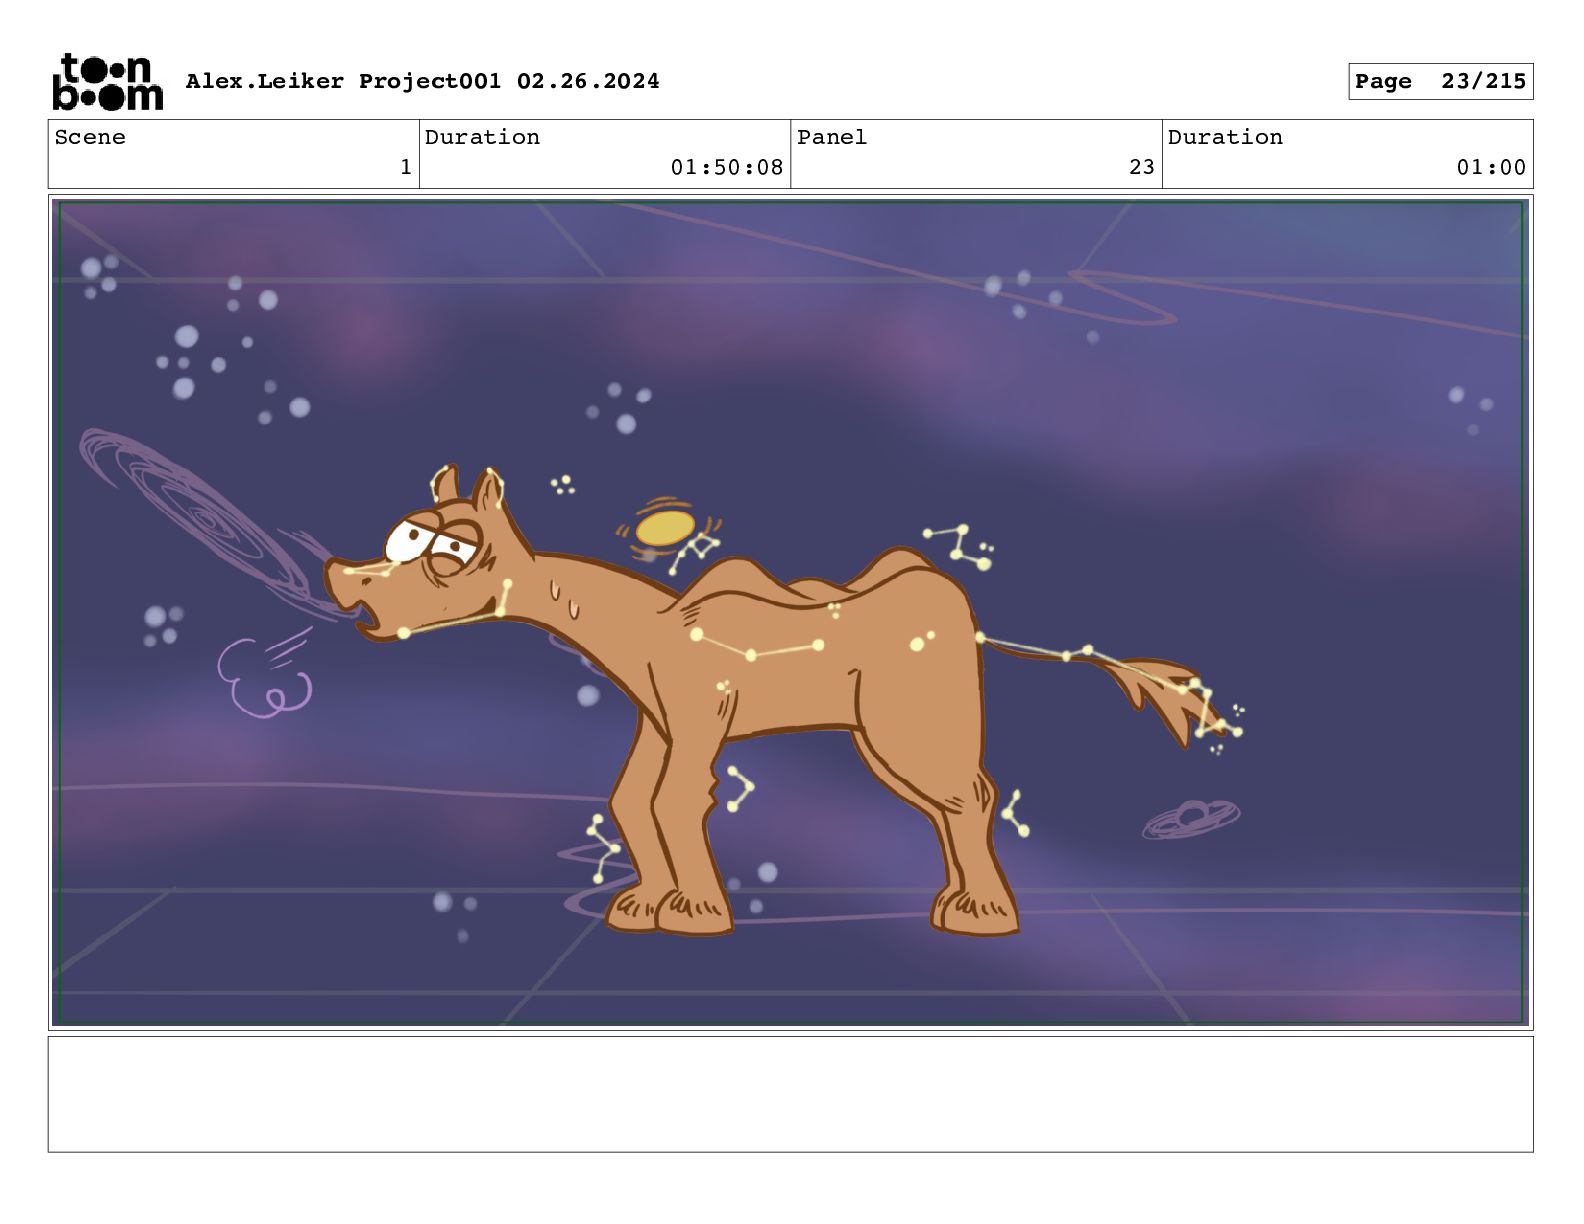Click the small ringed planet sketch

(1191, 818)
